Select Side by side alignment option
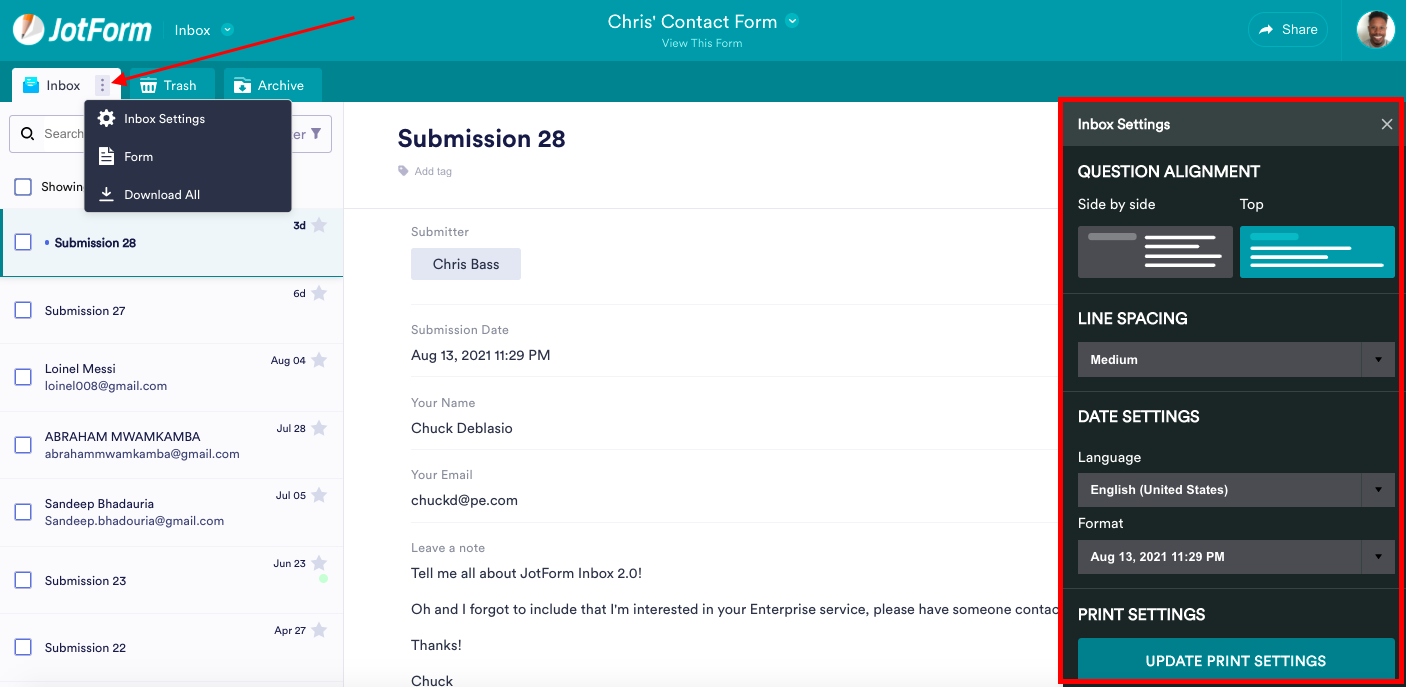 tap(1155, 252)
